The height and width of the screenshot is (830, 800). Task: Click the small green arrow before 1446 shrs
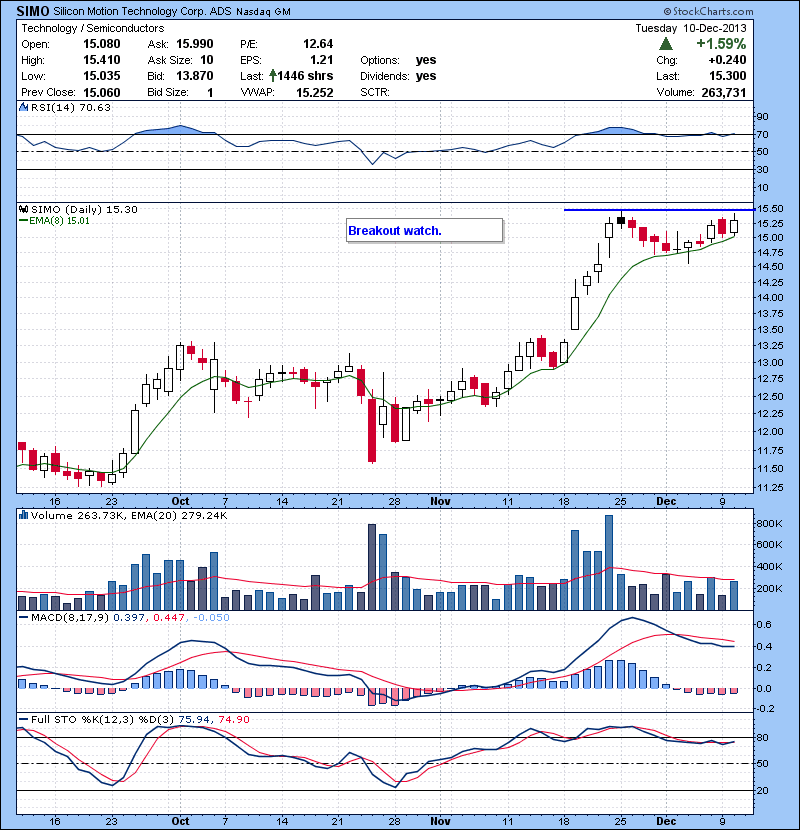[272, 76]
